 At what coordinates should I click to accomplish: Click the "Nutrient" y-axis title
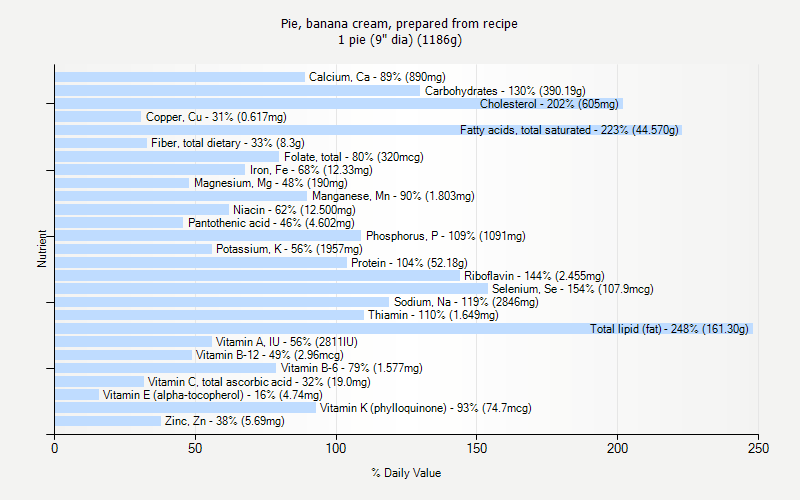42,249
